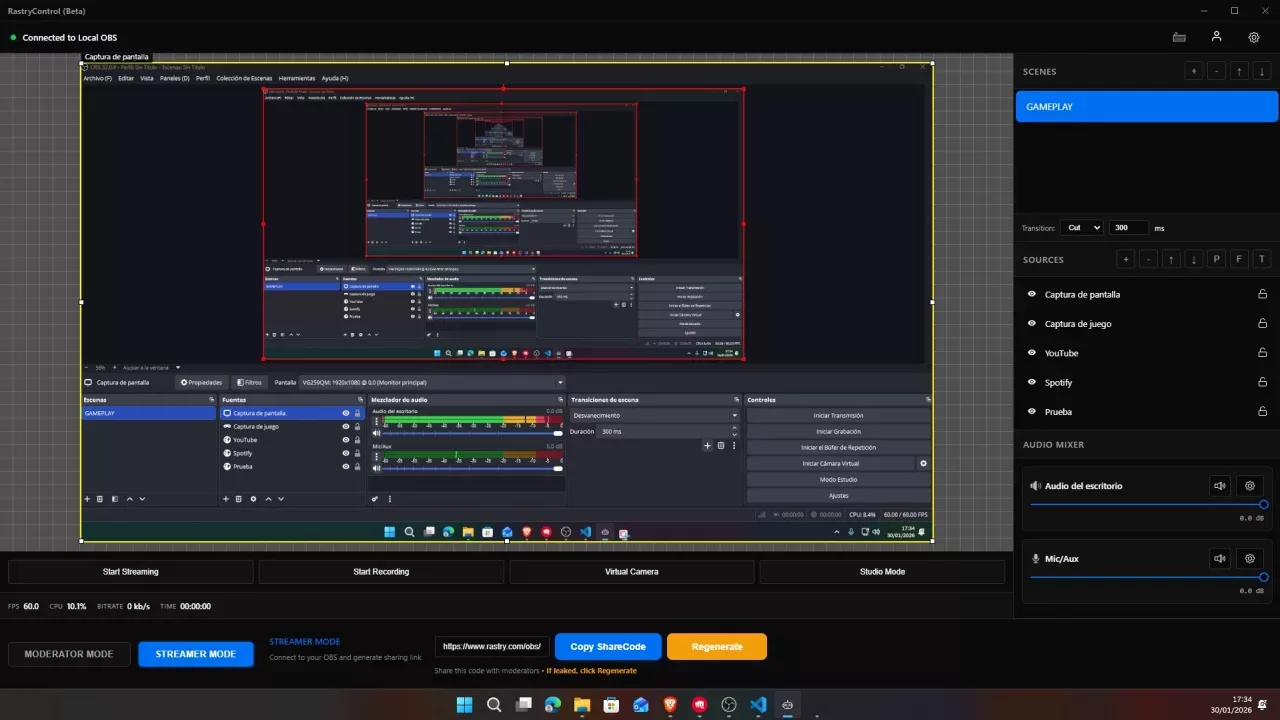The image size is (1280, 720).
Task: Toggle the Virtual Camera button
Action: click(632, 572)
